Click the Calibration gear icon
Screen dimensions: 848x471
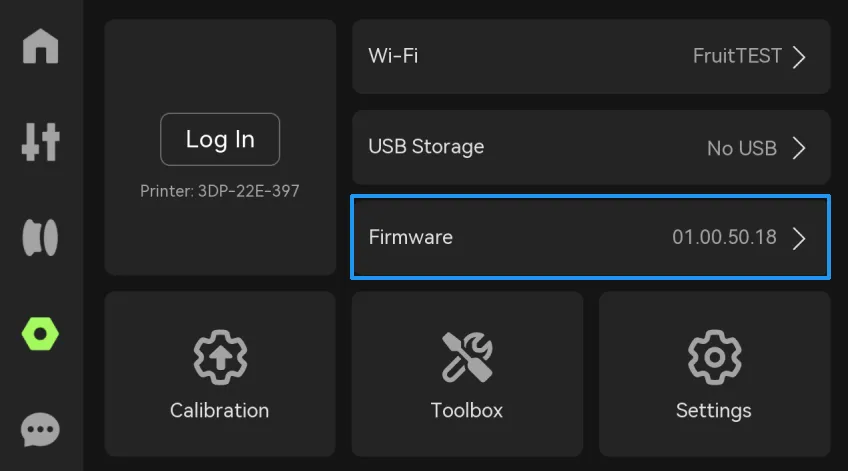(220, 357)
